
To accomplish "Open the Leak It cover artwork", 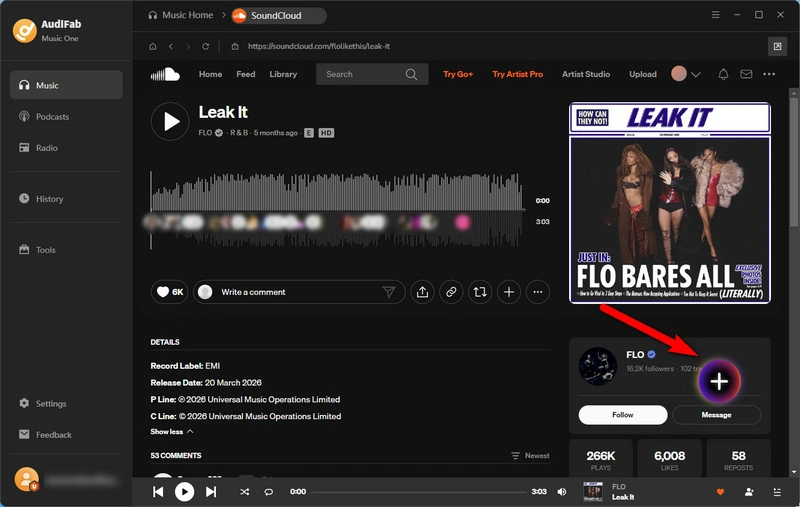I will pyautogui.click(x=669, y=202).
